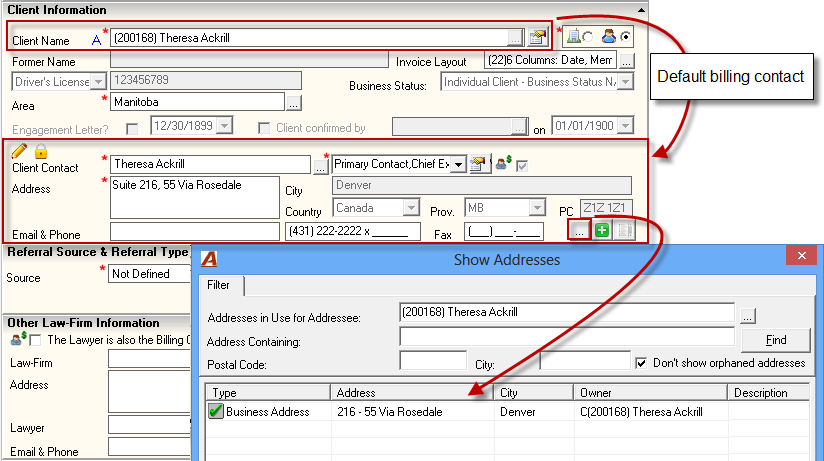This screenshot has height=461, width=824.
Task: Open the Prov. MB dropdown
Action: (x=537, y=208)
